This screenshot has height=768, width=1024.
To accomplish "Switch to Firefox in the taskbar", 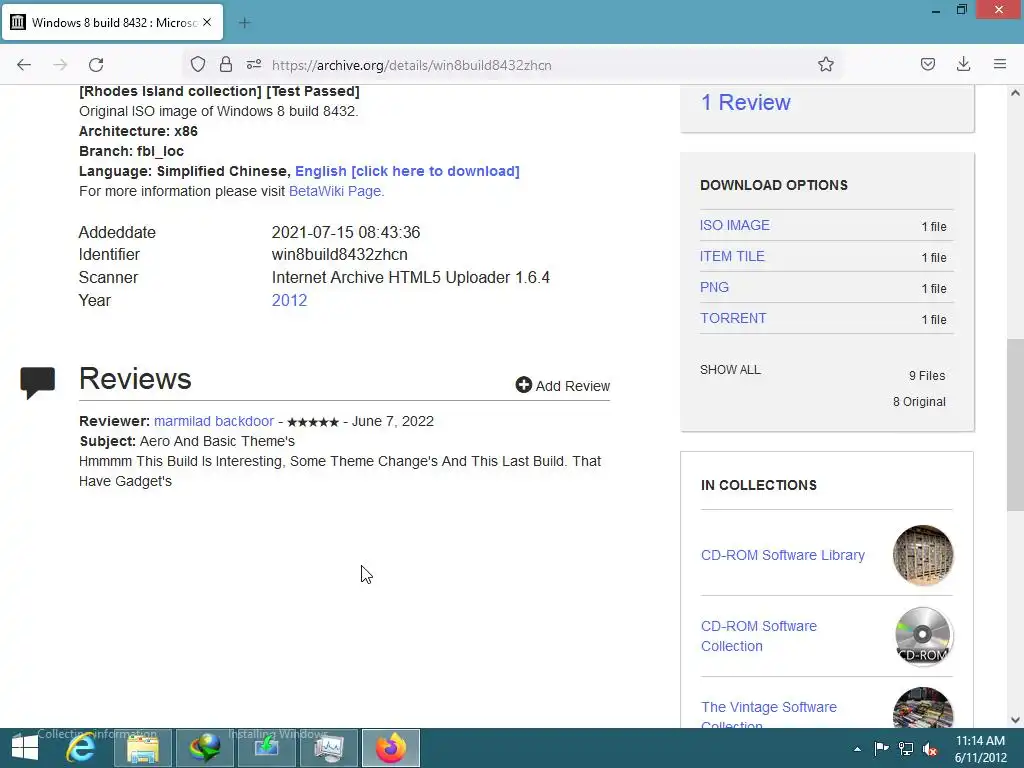I will coord(391,748).
